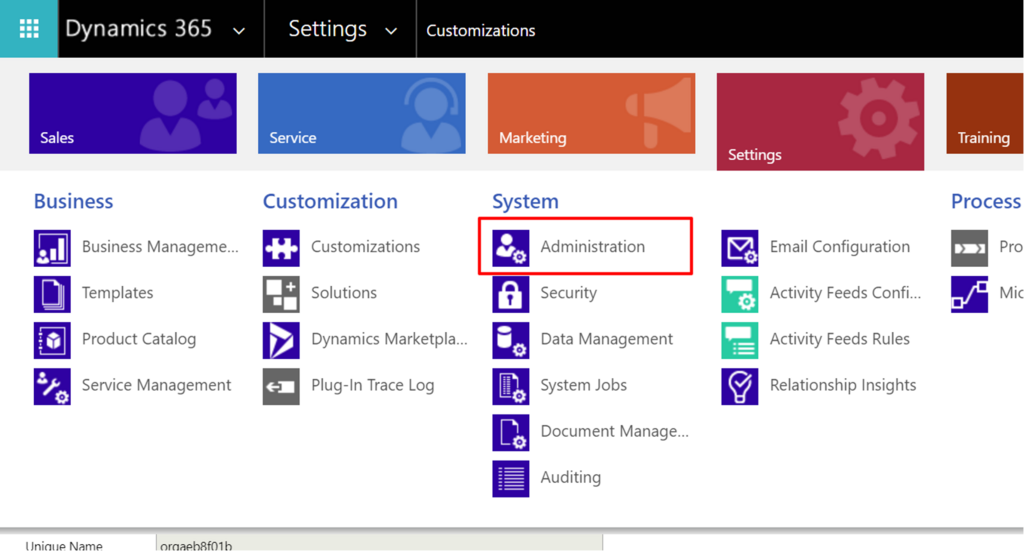
Task: Click the Business Management icon
Action: (x=52, y=248)
